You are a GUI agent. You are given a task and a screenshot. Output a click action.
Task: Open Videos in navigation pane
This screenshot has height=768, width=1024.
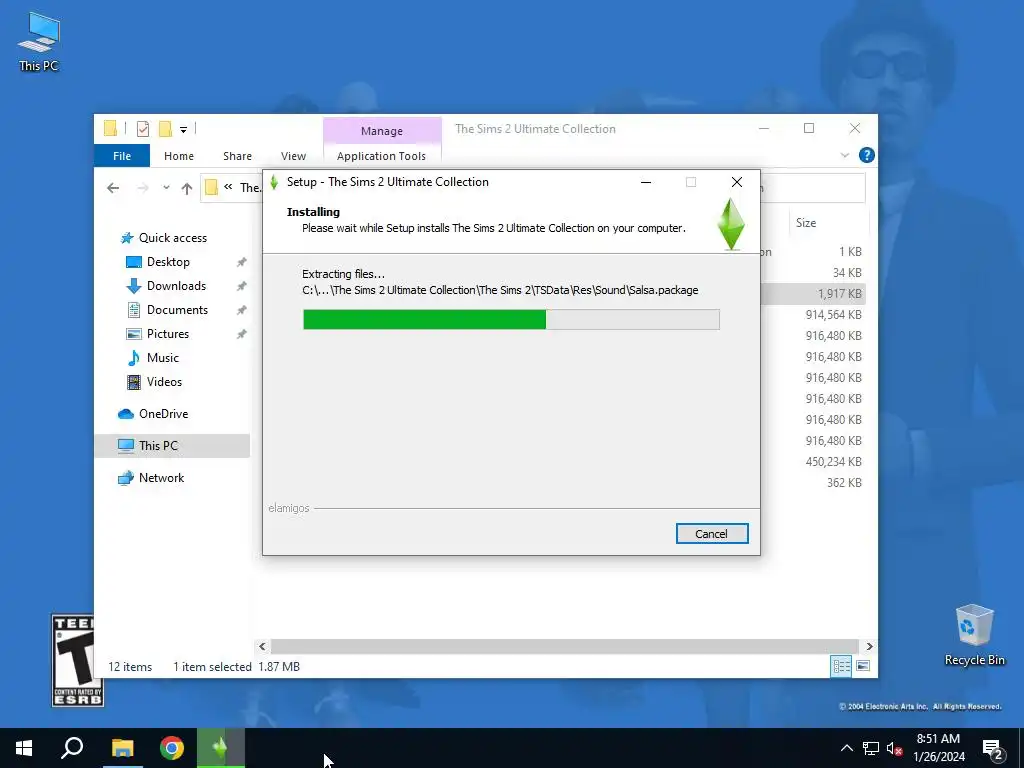pyautogui.click(x=165, y=382)
